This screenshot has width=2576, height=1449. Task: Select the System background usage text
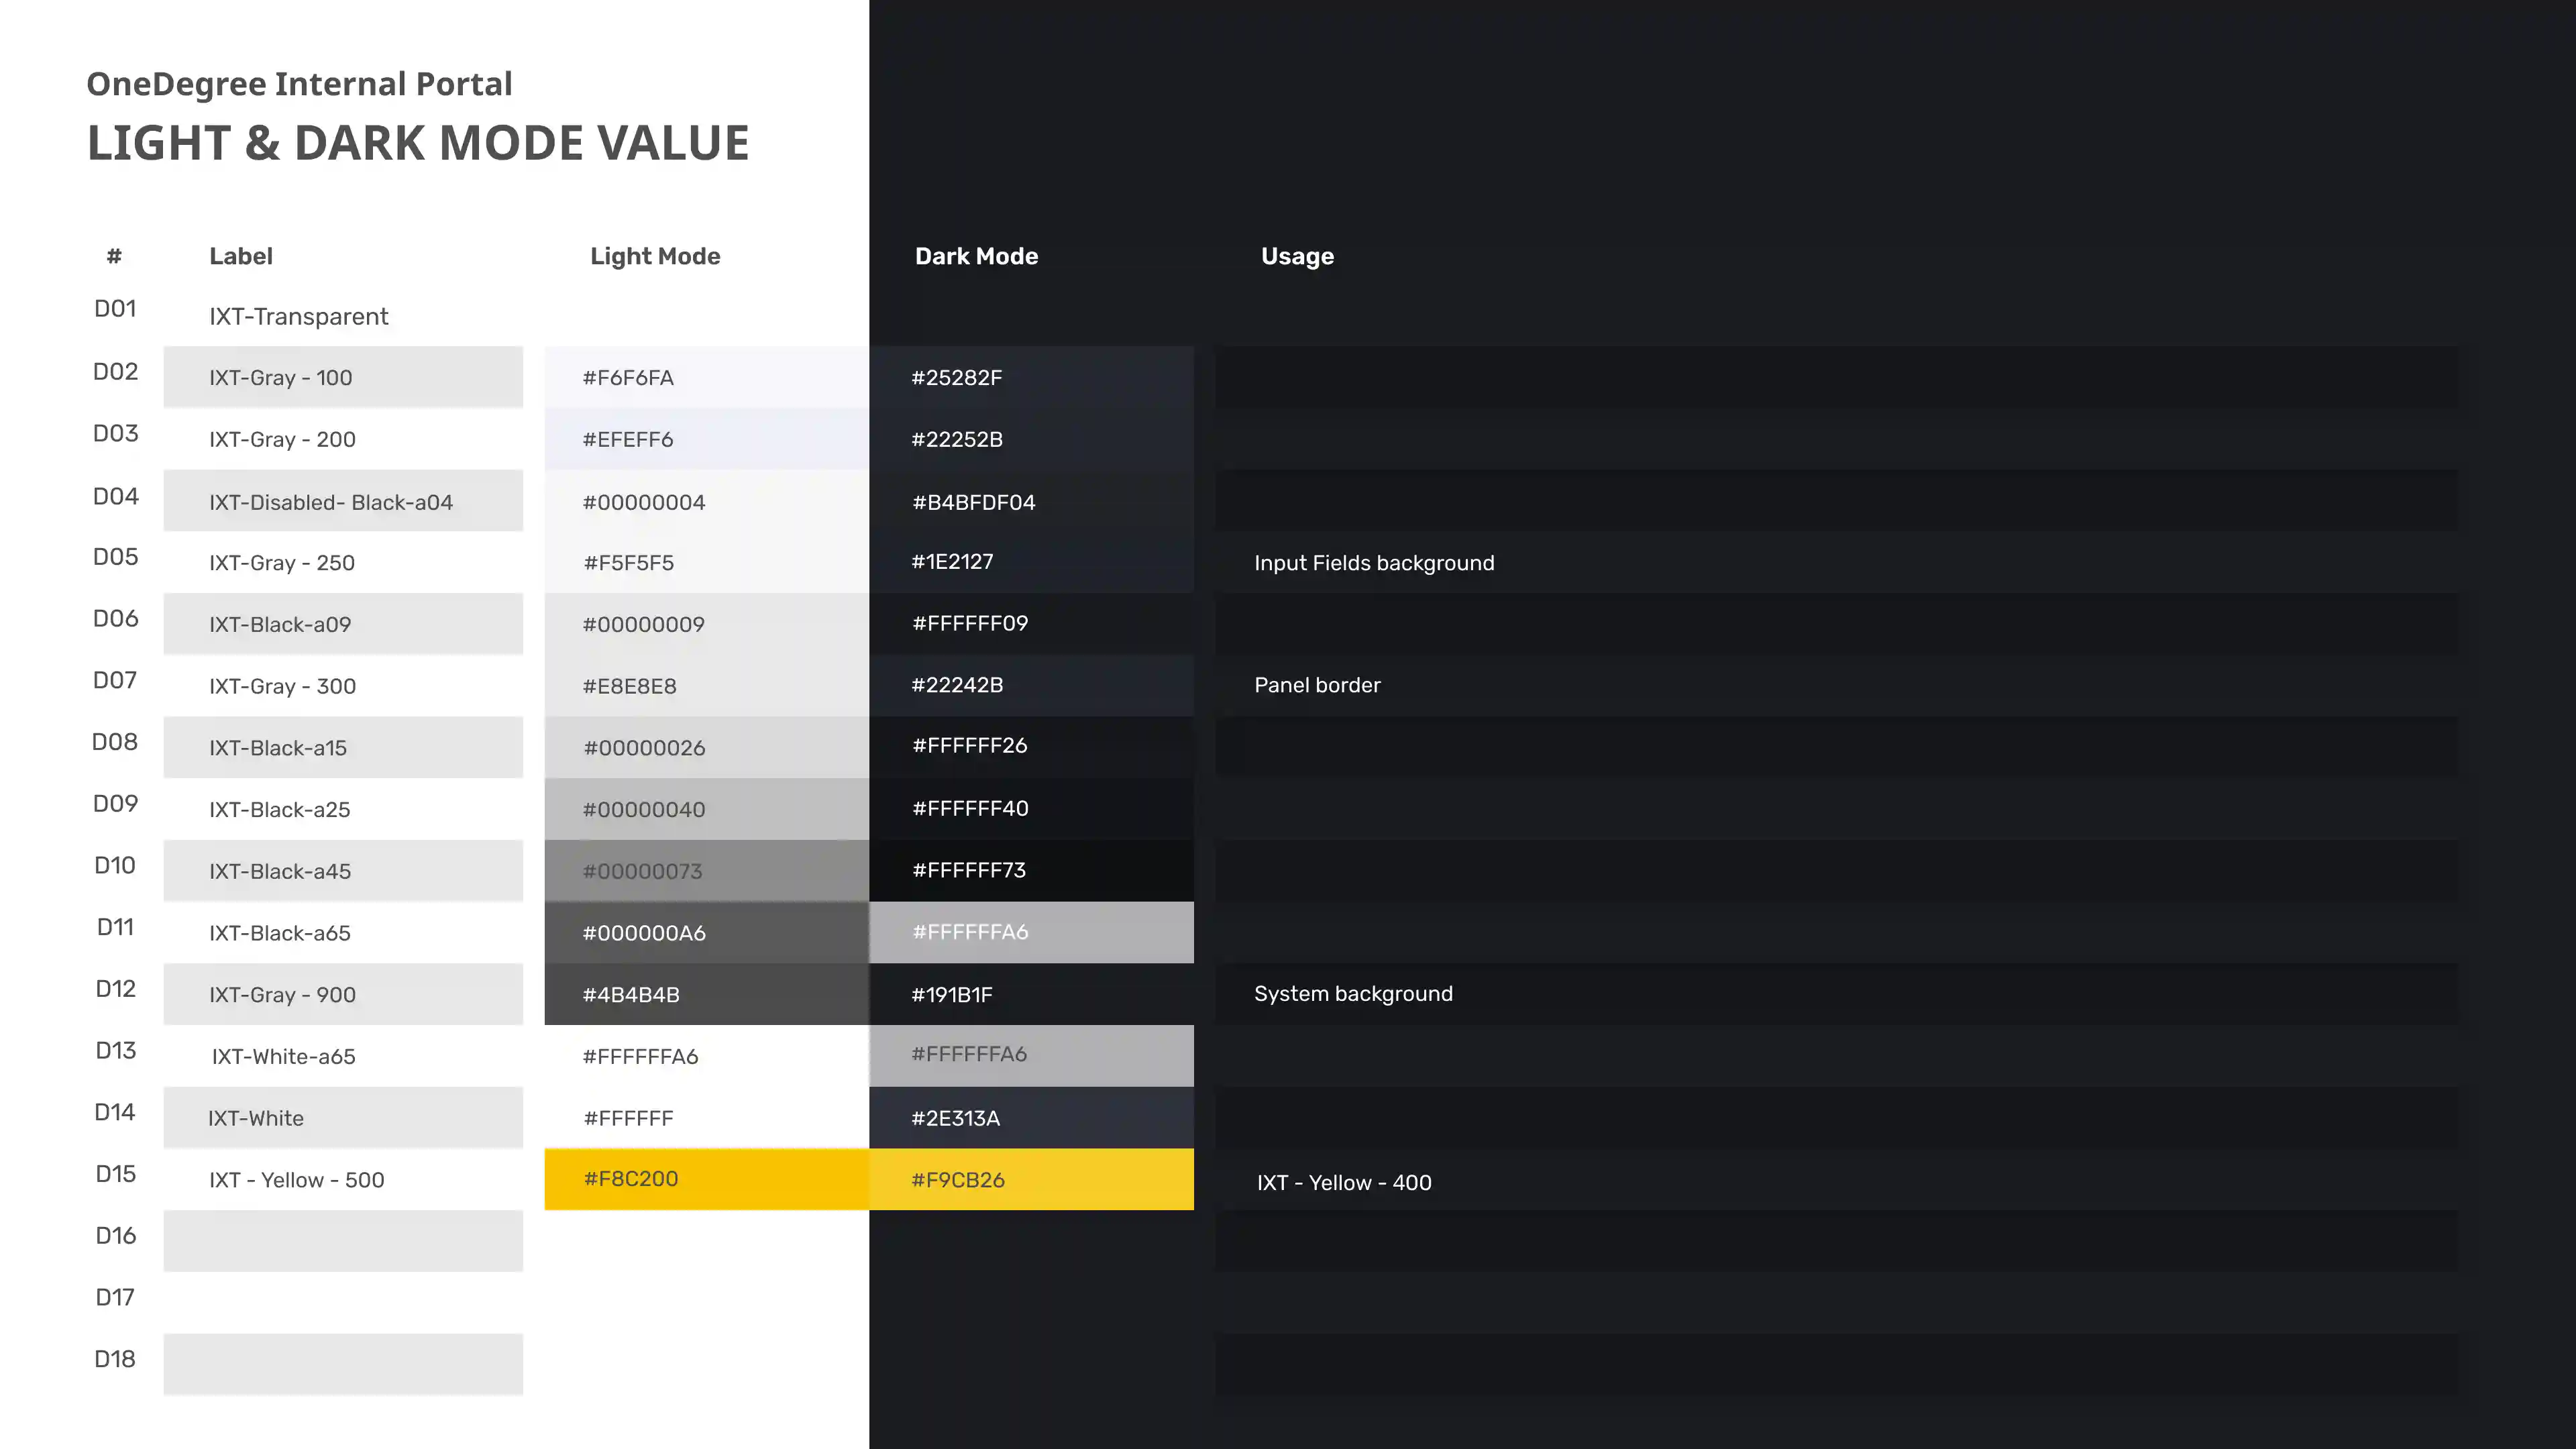click(1353, 994)
